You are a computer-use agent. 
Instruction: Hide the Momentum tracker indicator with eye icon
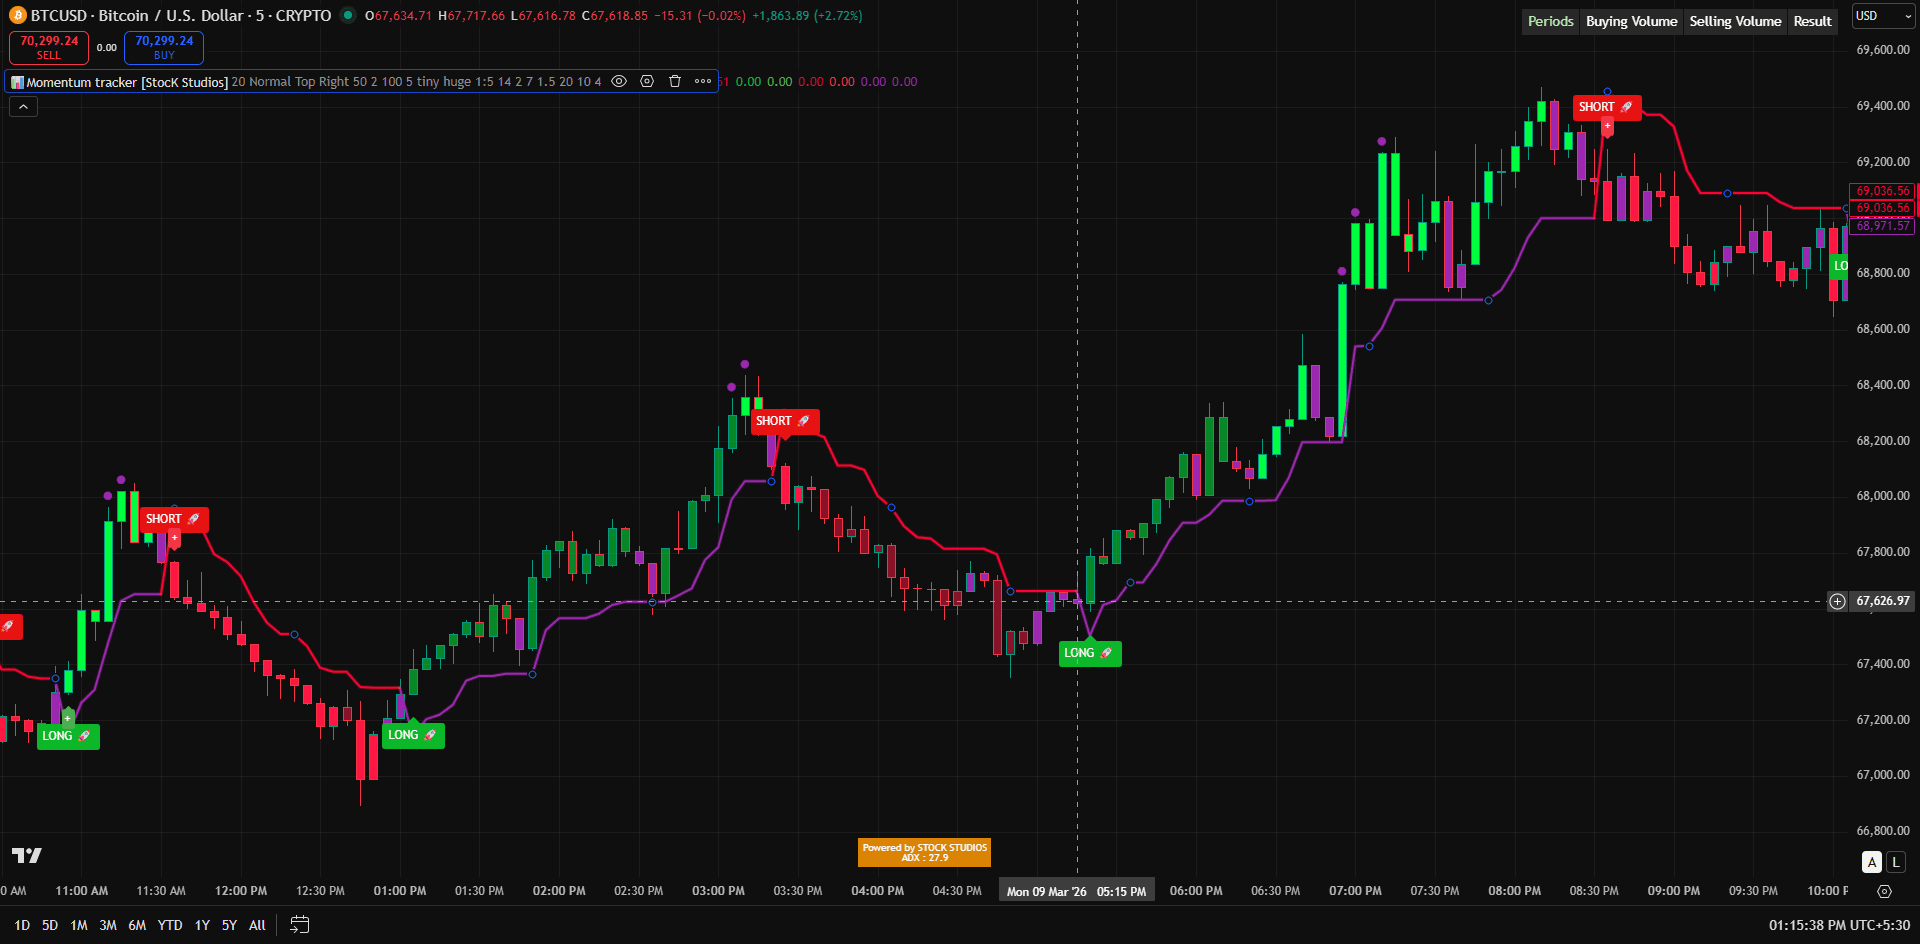[619, 82]
